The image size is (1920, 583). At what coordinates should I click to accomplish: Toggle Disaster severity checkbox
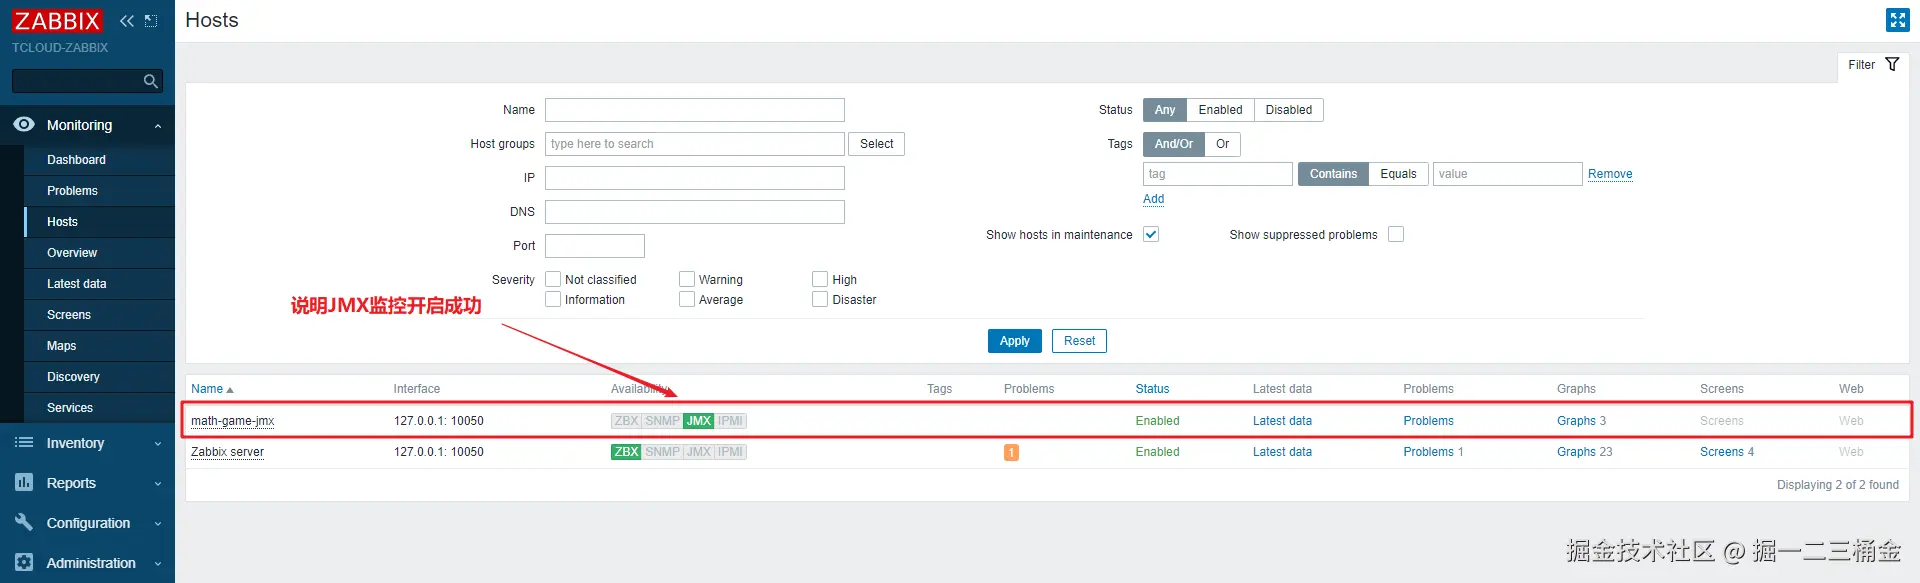(820, 299)
